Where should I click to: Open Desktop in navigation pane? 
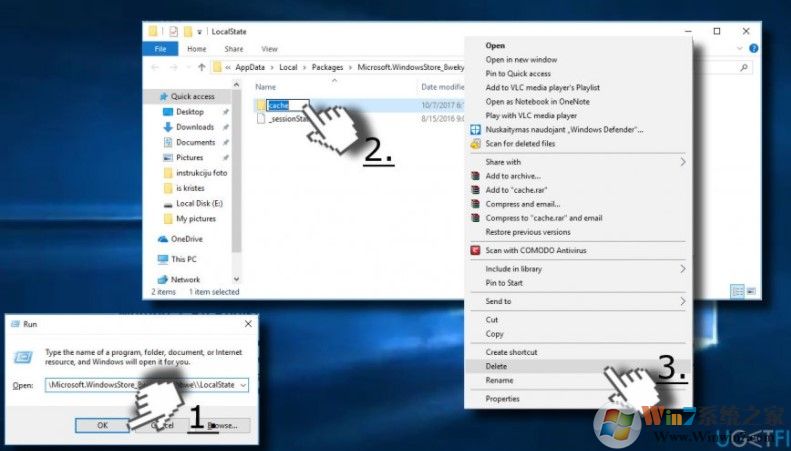point(190,111)
